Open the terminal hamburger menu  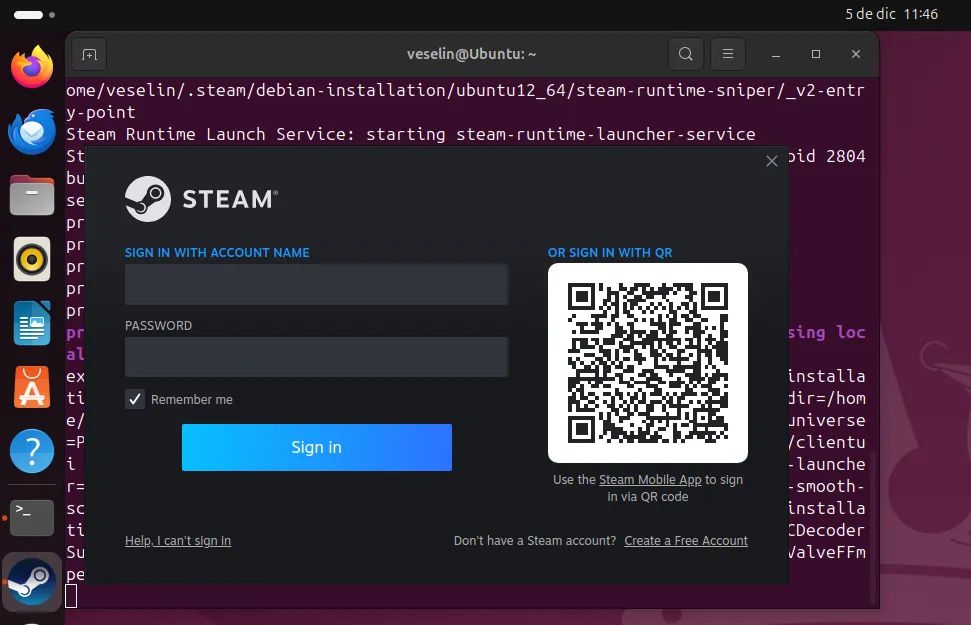coord(729,54)
